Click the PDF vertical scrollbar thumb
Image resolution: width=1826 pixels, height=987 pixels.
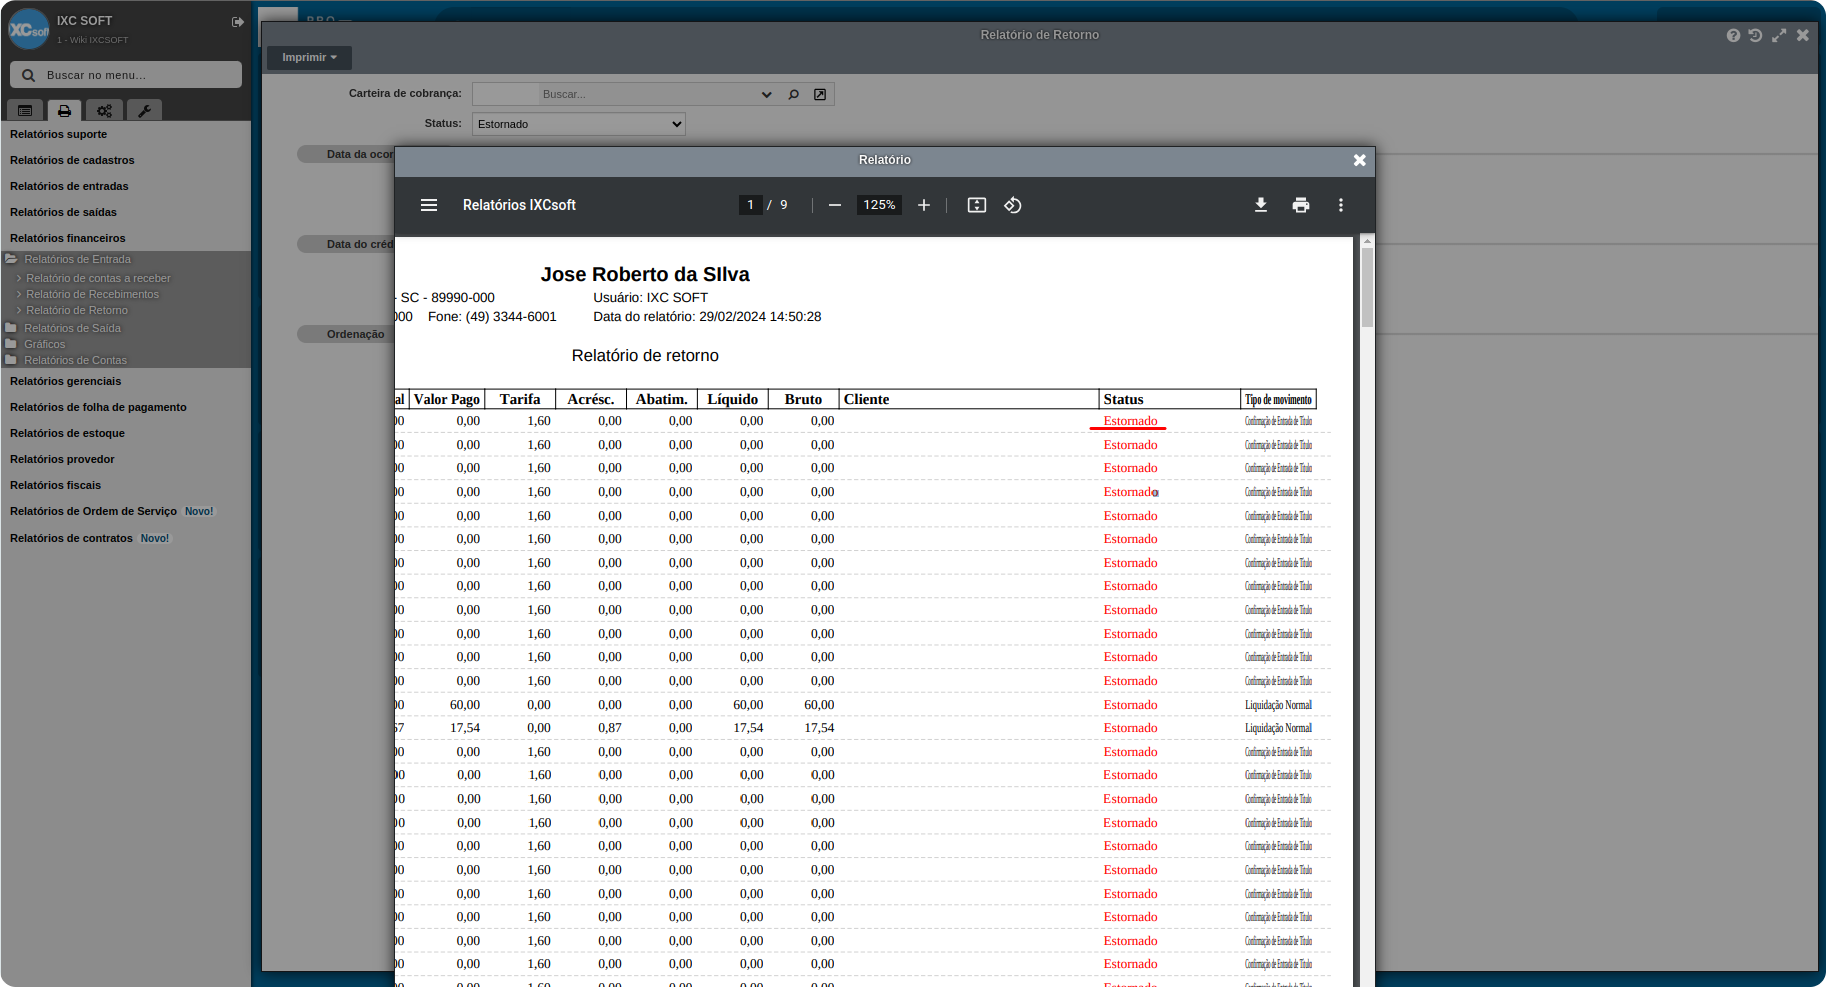(1367, 287)
